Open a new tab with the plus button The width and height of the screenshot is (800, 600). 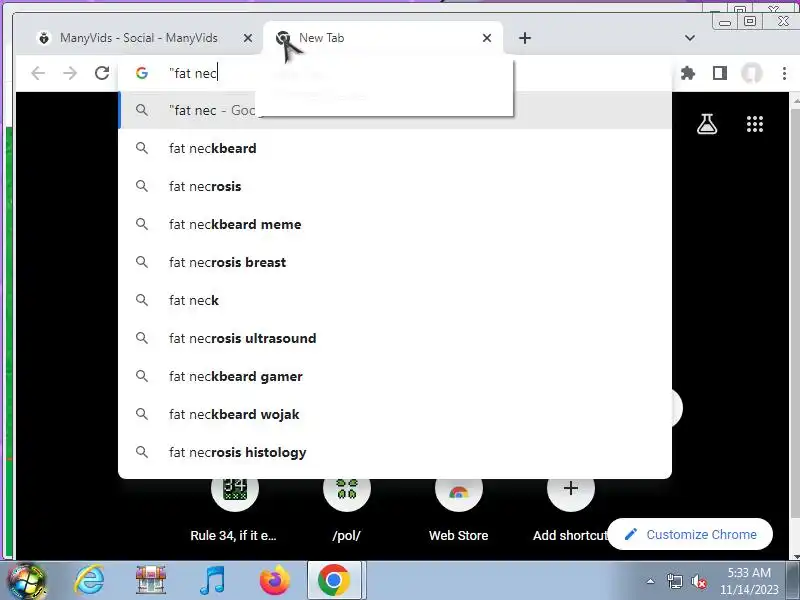pos(525,38)
